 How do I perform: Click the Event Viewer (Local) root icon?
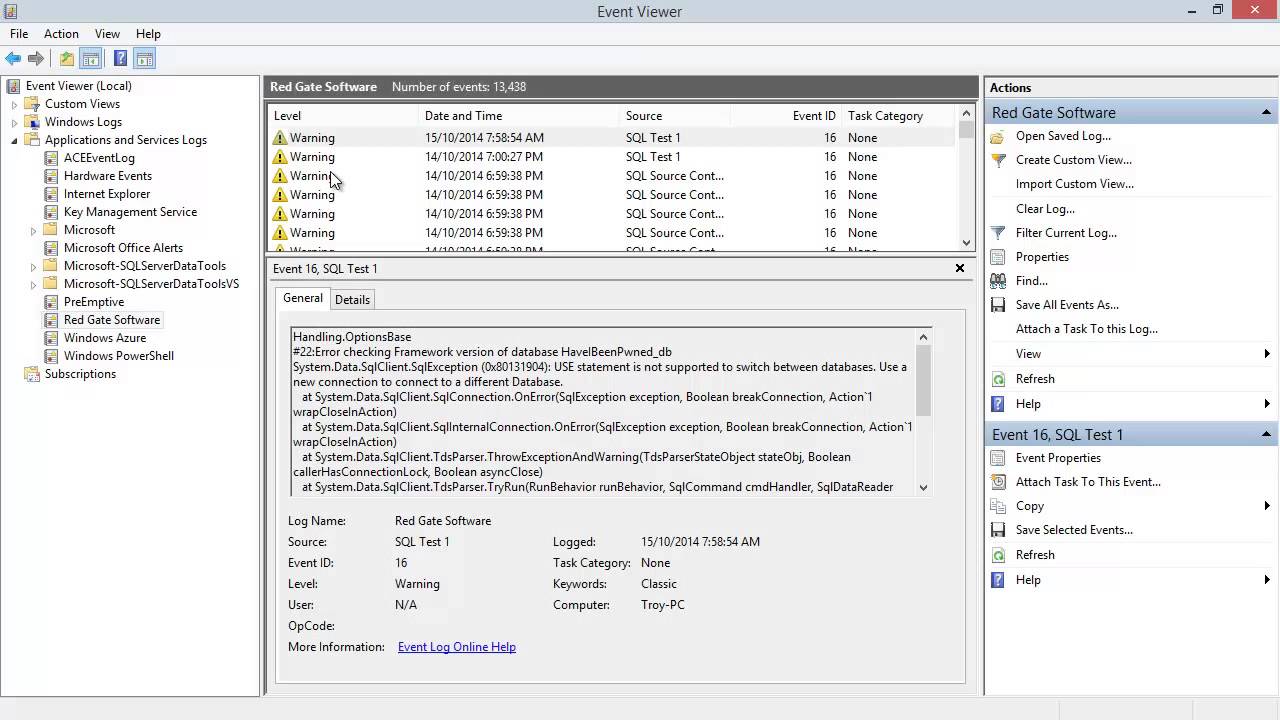[x=14, y=86]
